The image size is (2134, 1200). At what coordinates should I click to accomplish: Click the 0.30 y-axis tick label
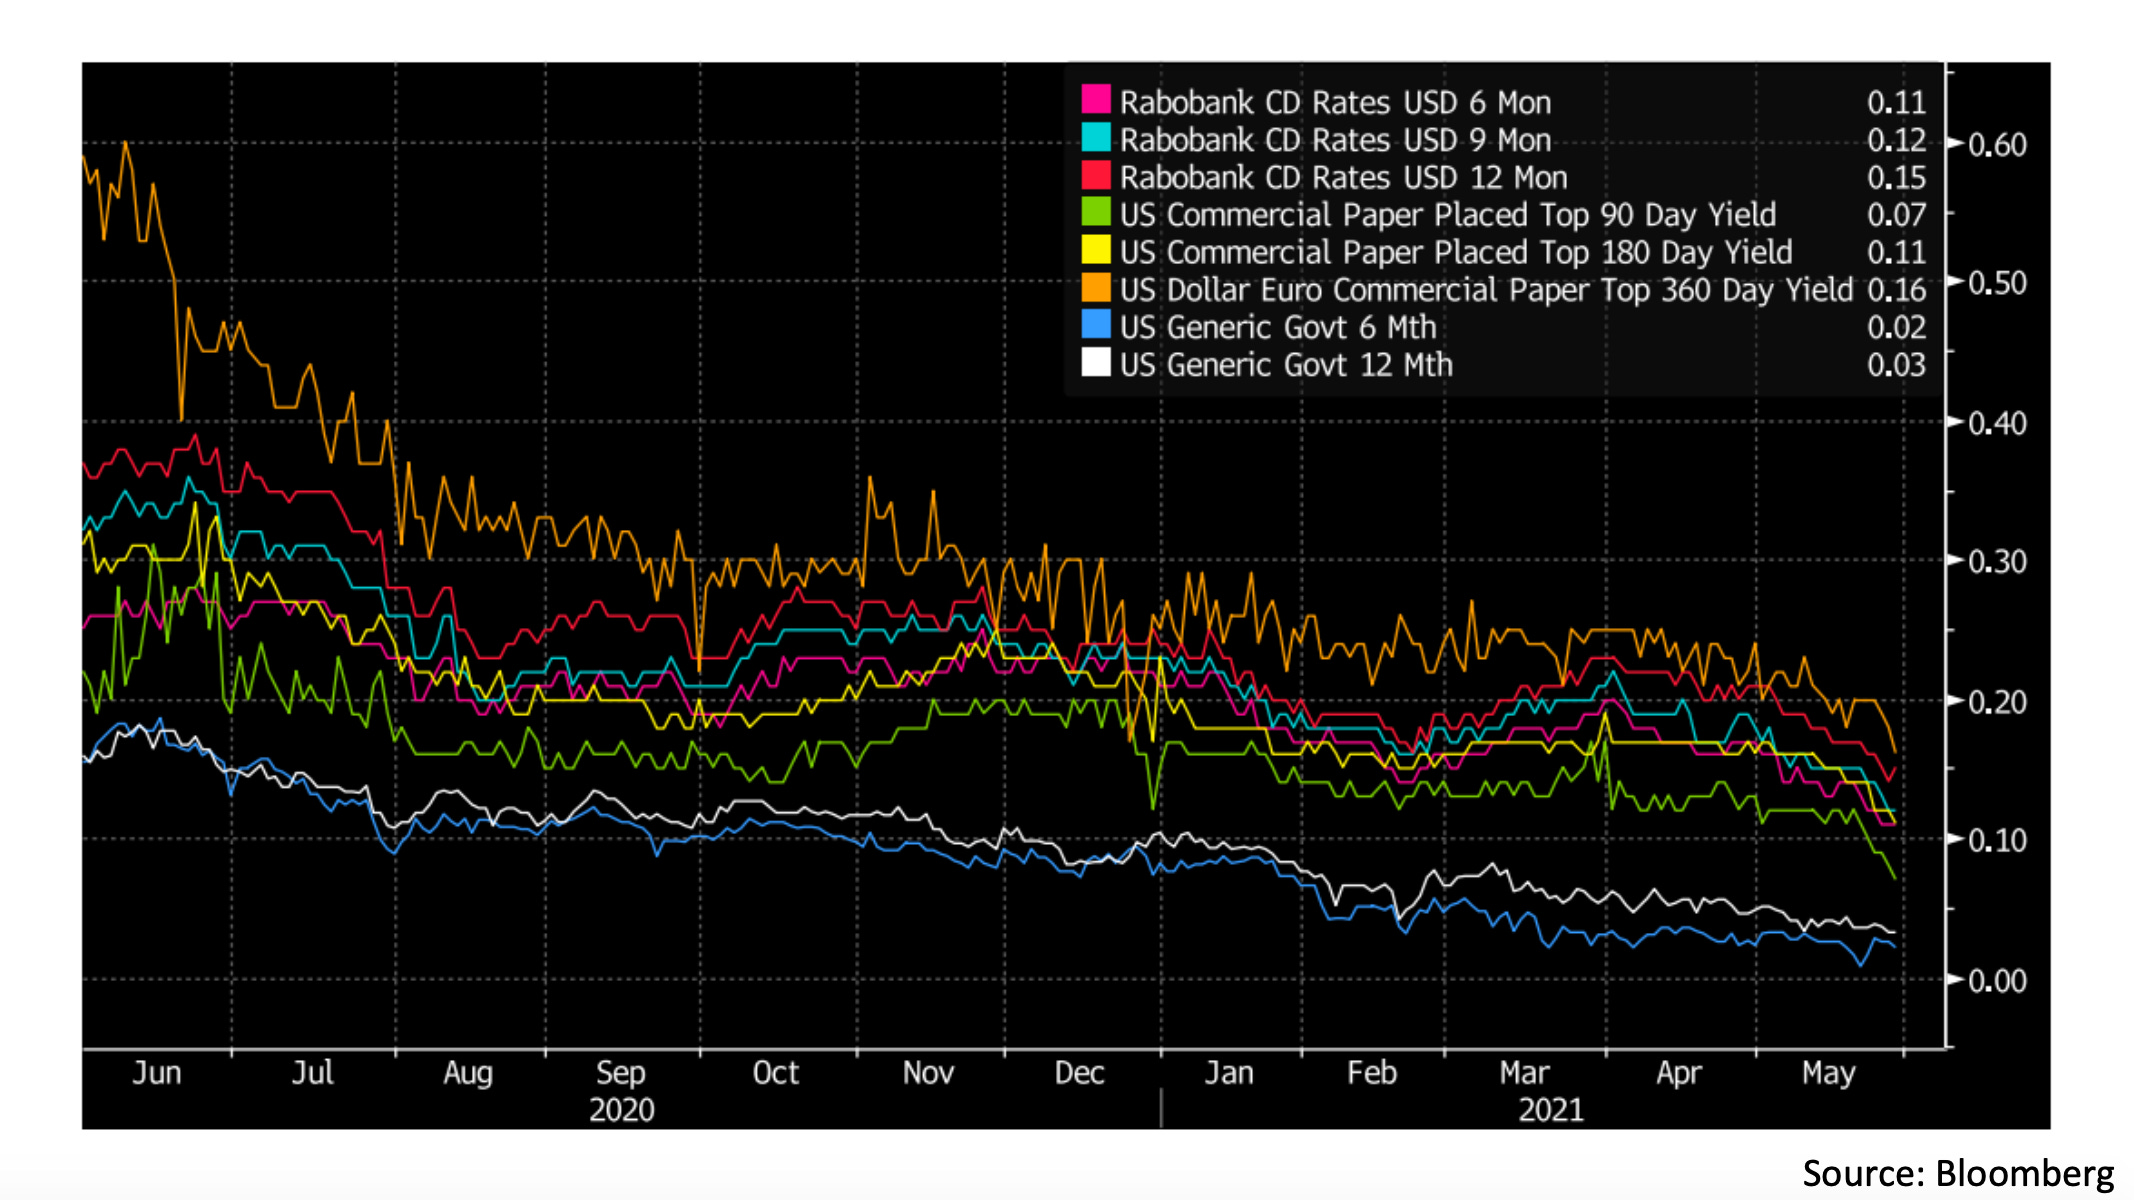tap(1997, 562)
